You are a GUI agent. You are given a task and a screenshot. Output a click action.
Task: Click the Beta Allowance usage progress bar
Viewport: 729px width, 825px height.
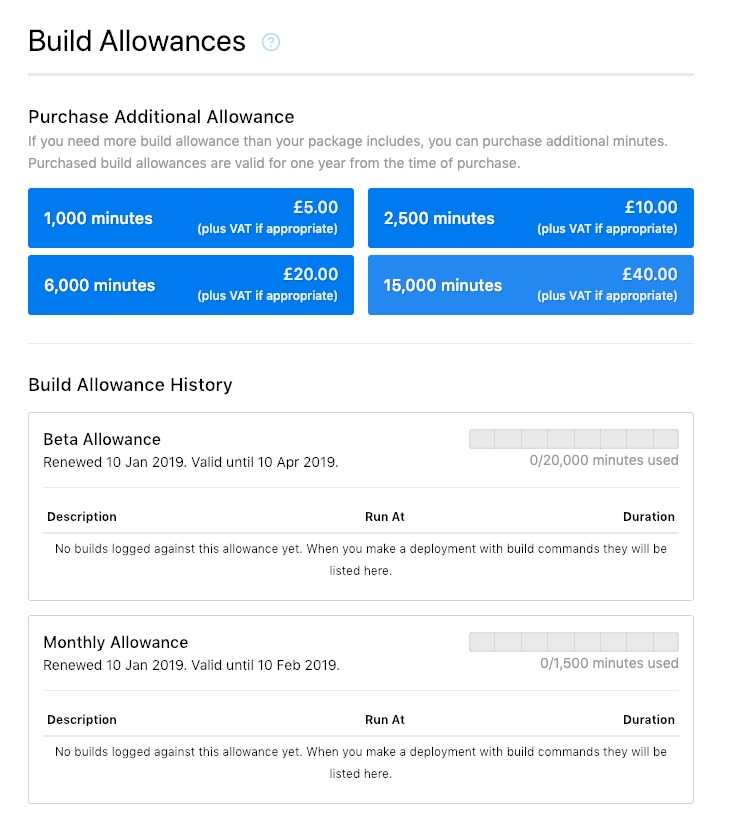[574, 439]
